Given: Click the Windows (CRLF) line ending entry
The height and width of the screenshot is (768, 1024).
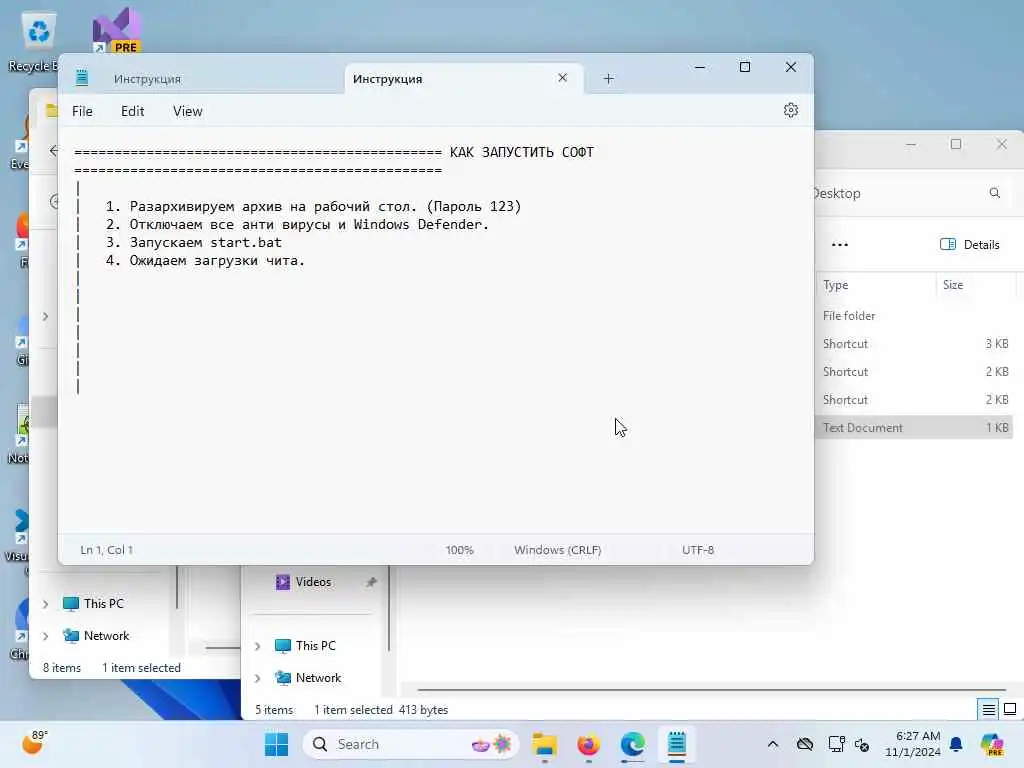Looking at the screenshot, I should click(557, 550).
